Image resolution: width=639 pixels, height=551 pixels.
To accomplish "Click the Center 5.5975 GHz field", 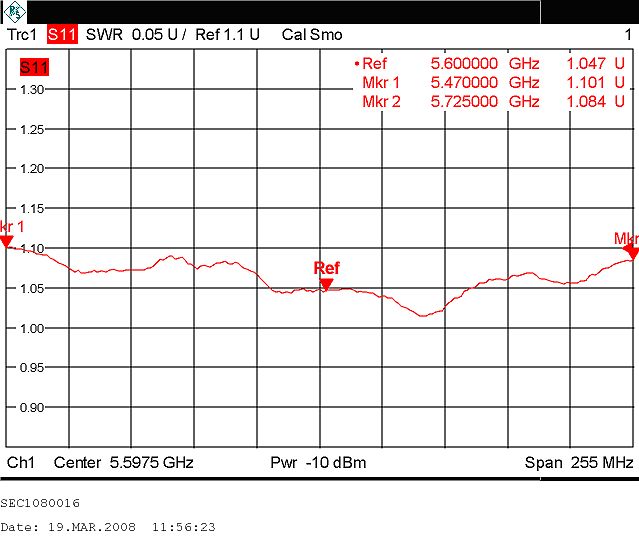I will (x=123, y=463).
